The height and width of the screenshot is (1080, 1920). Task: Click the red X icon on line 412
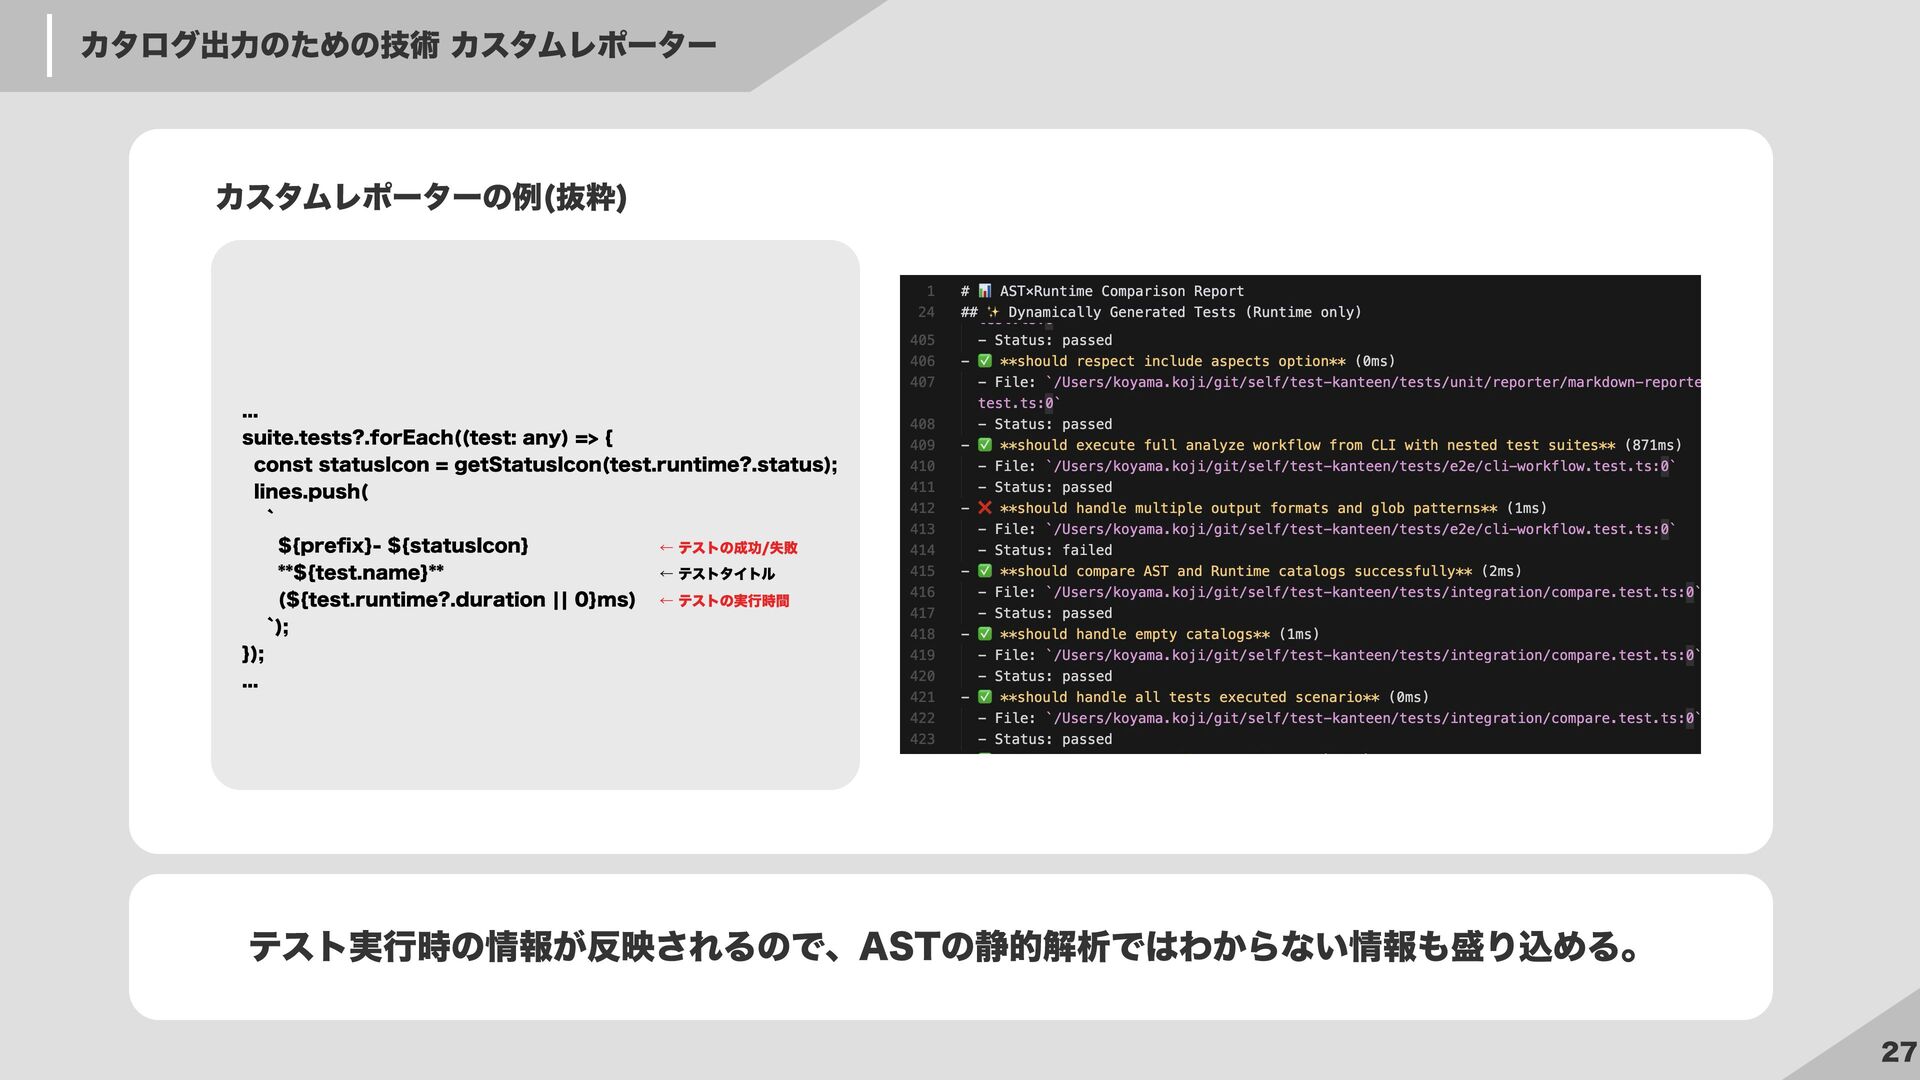pyautogui.click(x=985, y=508)
